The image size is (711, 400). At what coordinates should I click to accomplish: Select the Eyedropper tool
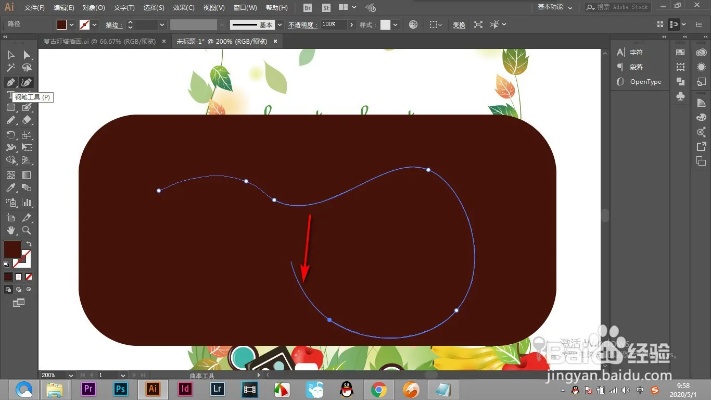[11, 188]
